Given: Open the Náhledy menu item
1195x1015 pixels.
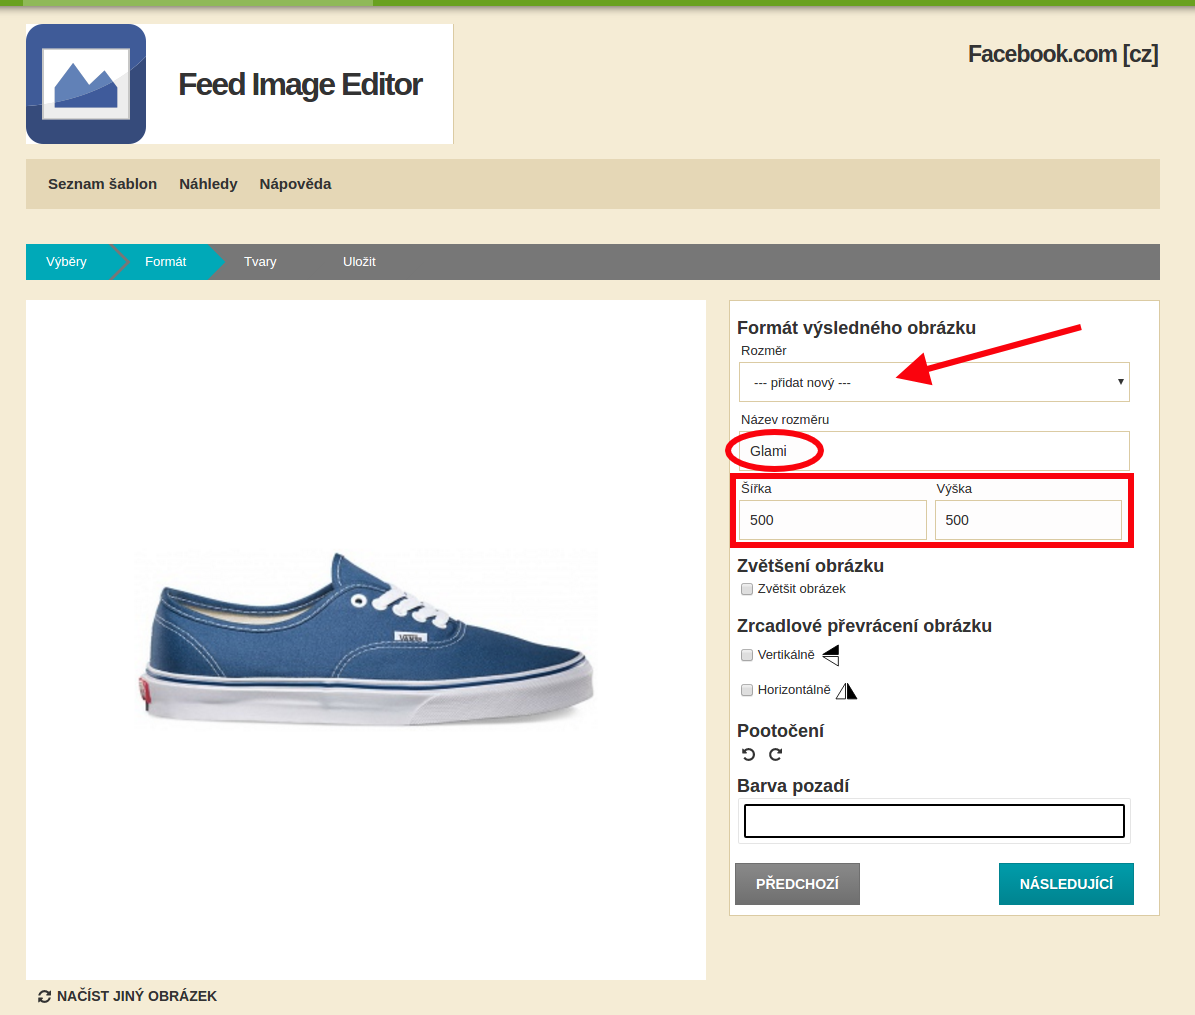Looking at the screenshot, I should pyautogui.click(x=208, y=184).
